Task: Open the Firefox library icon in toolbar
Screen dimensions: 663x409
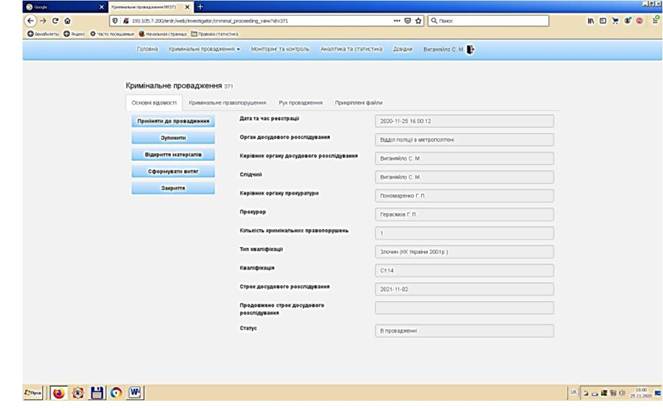Action: coord(591,21)
